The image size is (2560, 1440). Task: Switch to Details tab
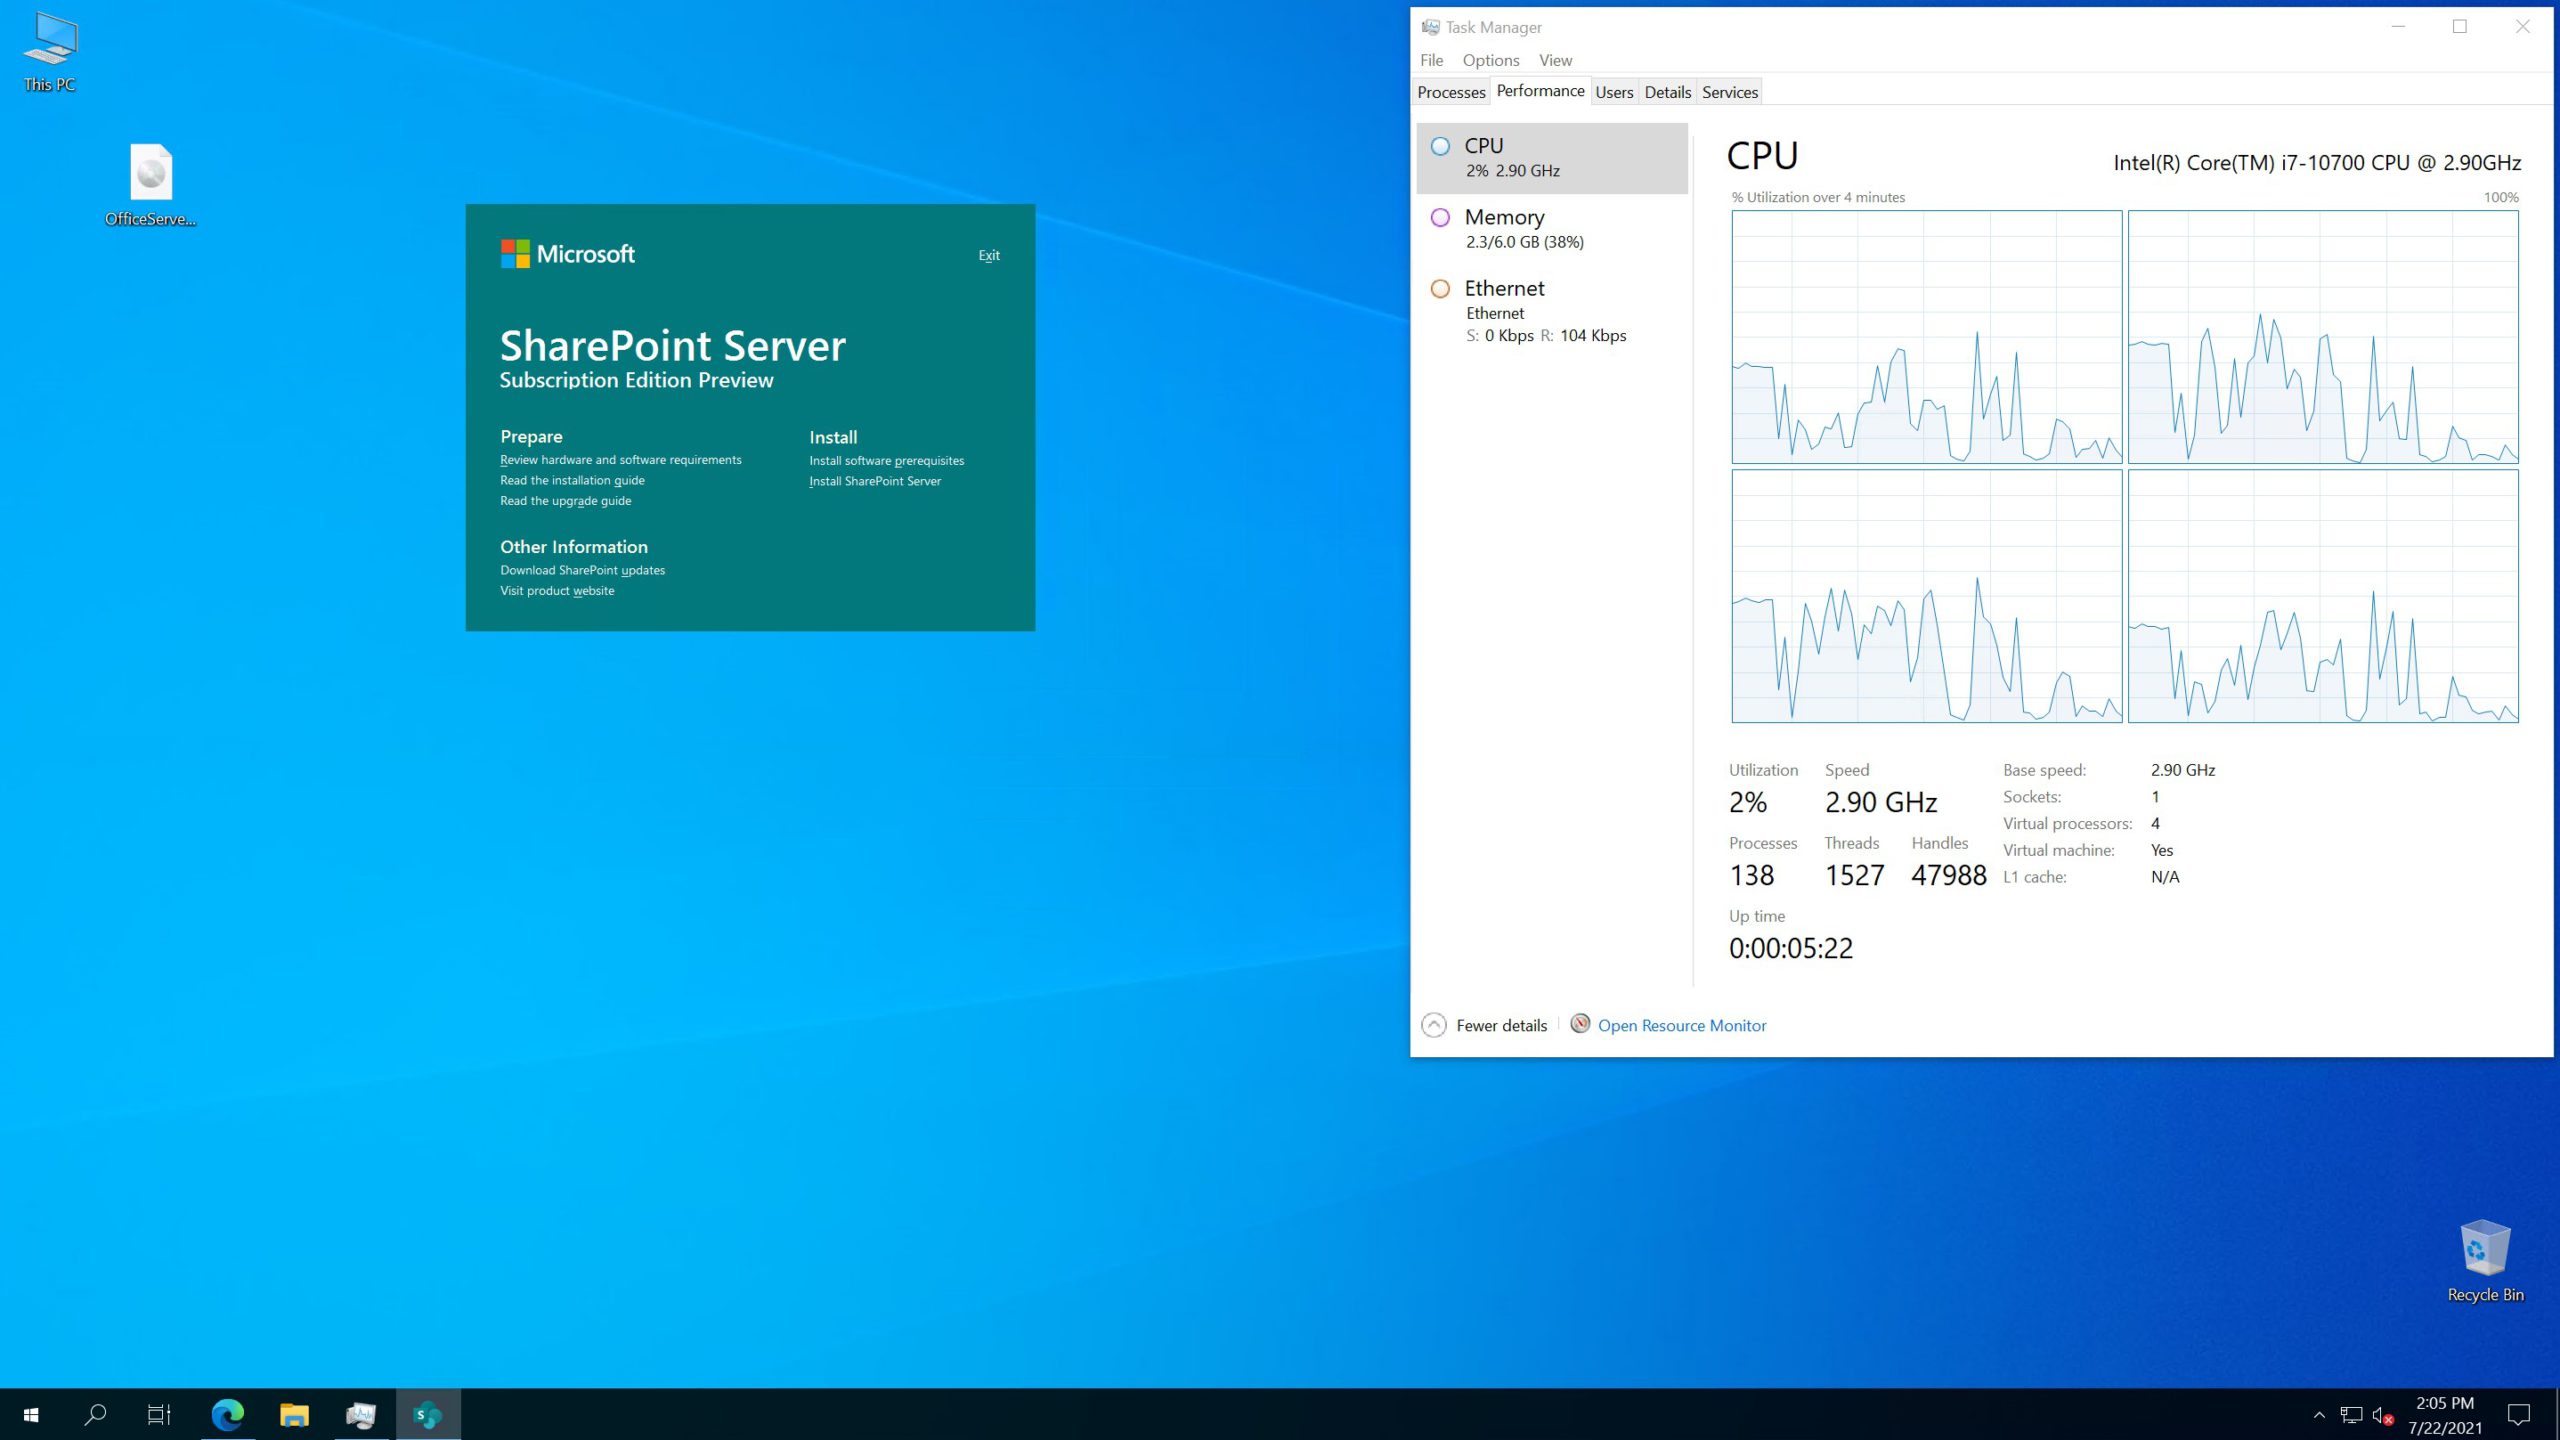point(1667,92)
